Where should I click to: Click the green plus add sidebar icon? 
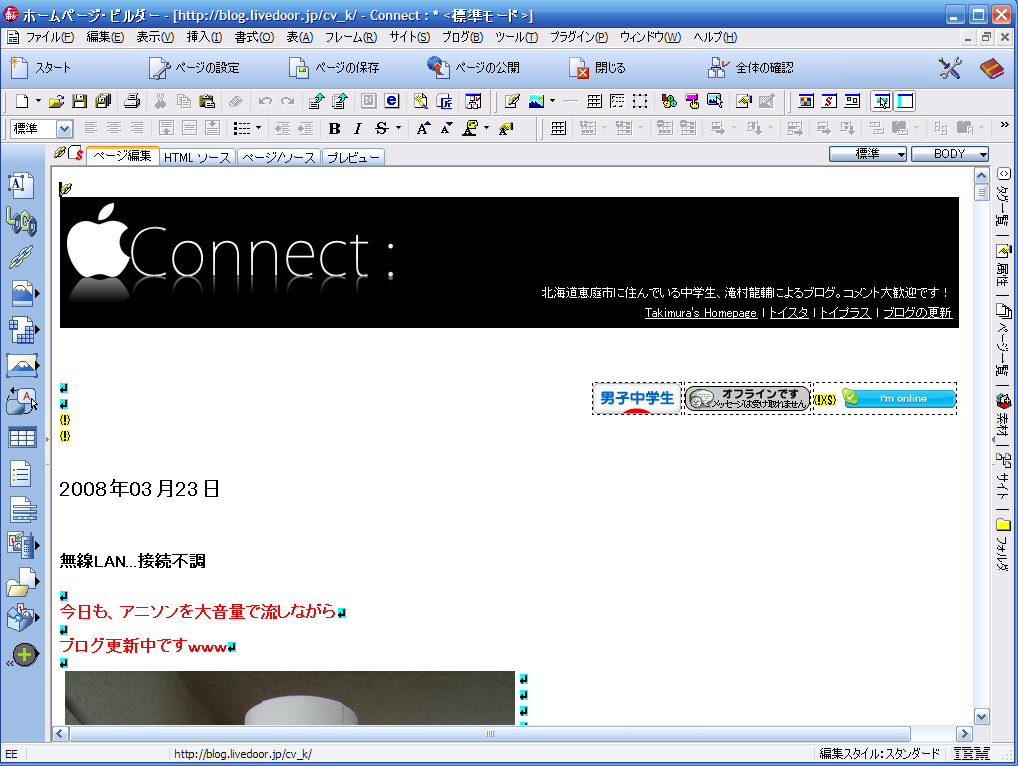click(x=25, y=654)
